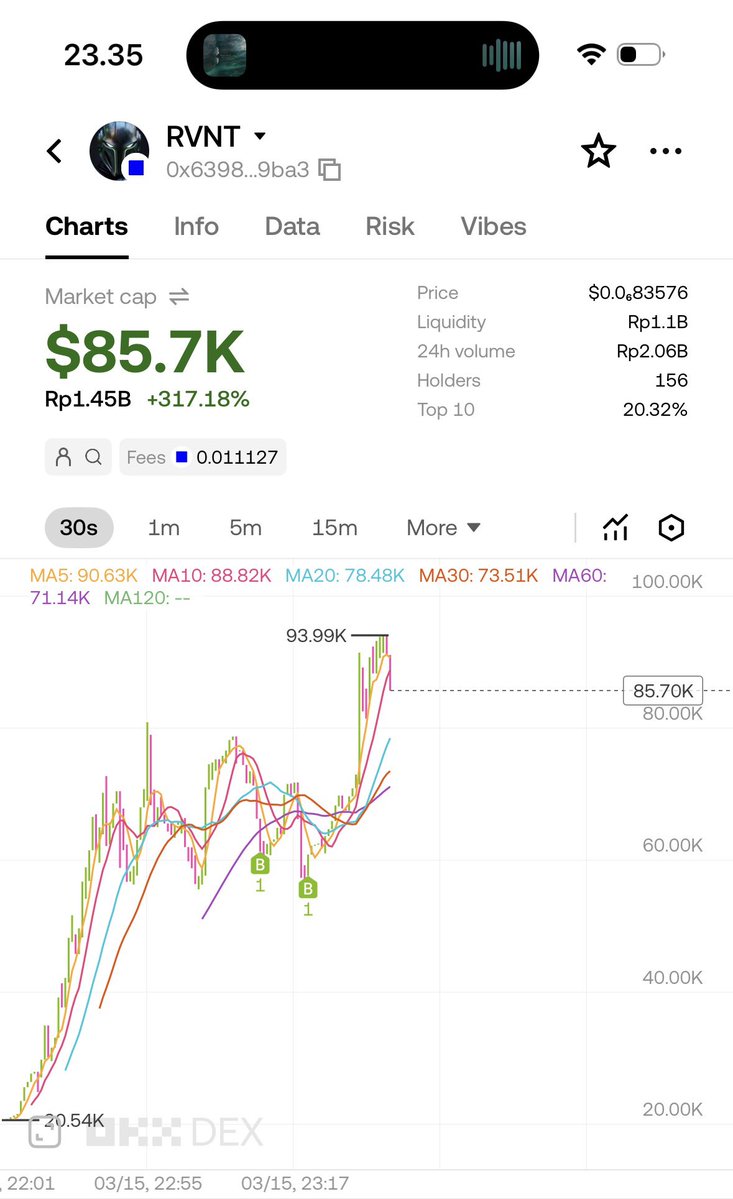The height and width of the screenshot is (1199, 733).
Task: Tap the 20.54K low label
Action: pyautogui.click(x=74, y=1120)
